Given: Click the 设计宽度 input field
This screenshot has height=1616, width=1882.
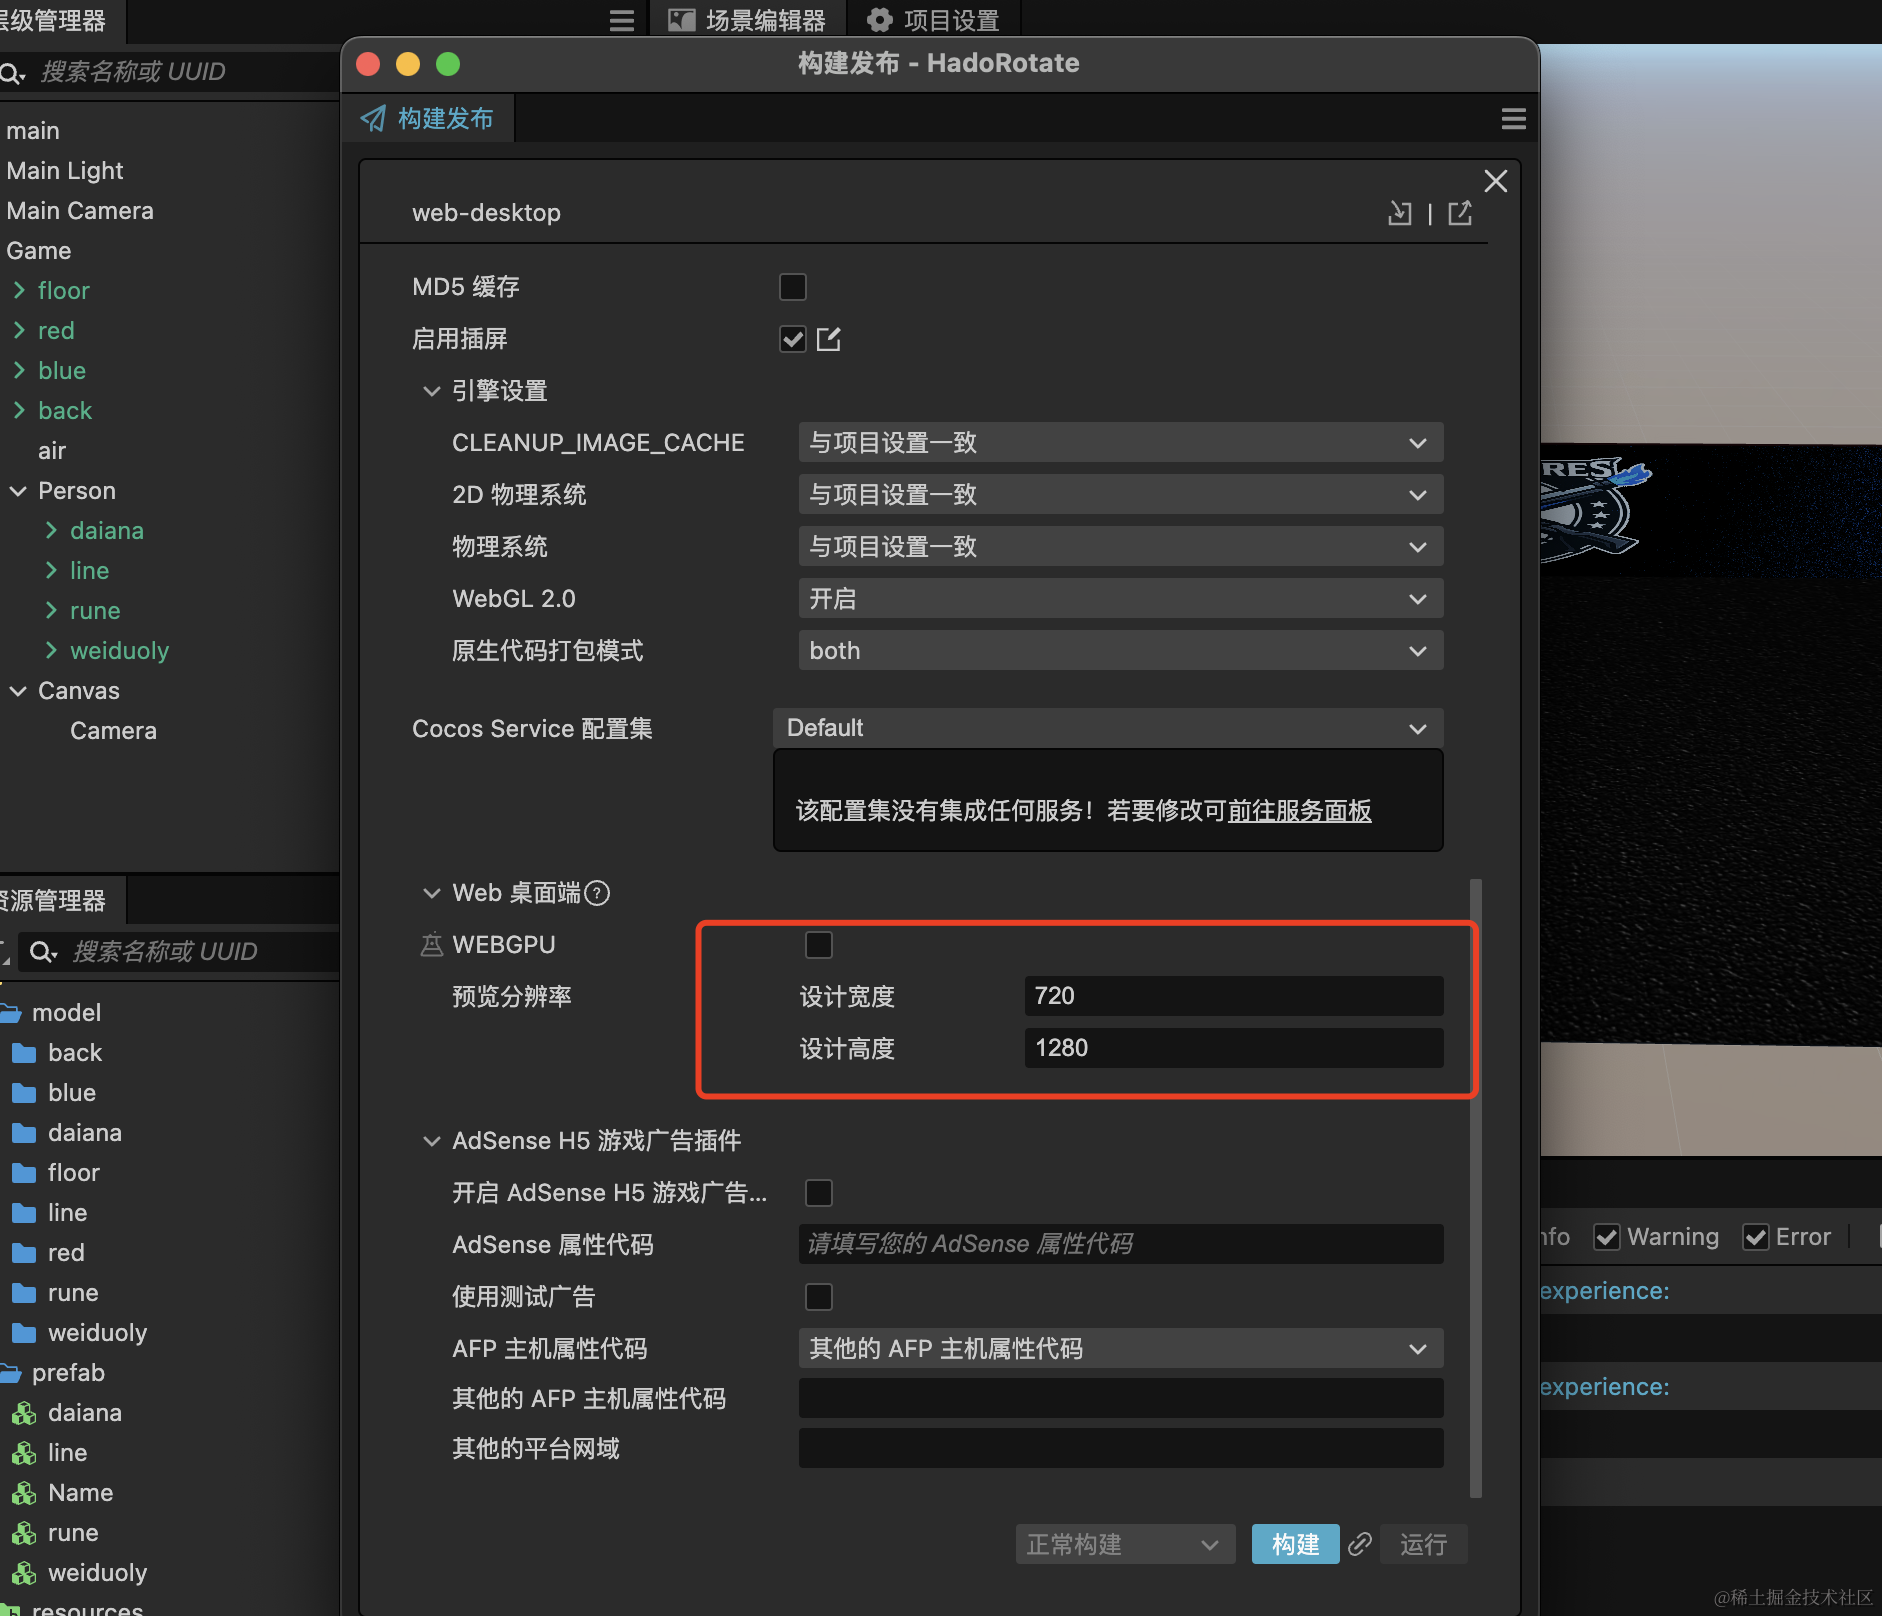Looking at the screenshot, I should (x=1234, y=996).
